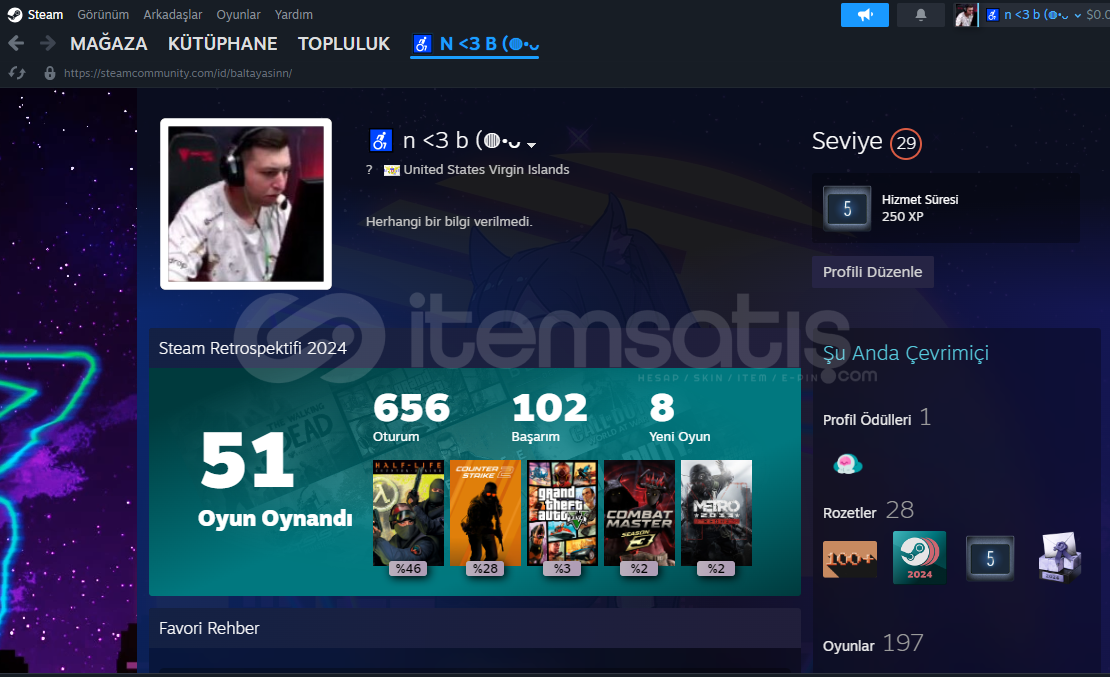Click the Hizmet Süresi 250 XP text

click(x=920, y=208)
